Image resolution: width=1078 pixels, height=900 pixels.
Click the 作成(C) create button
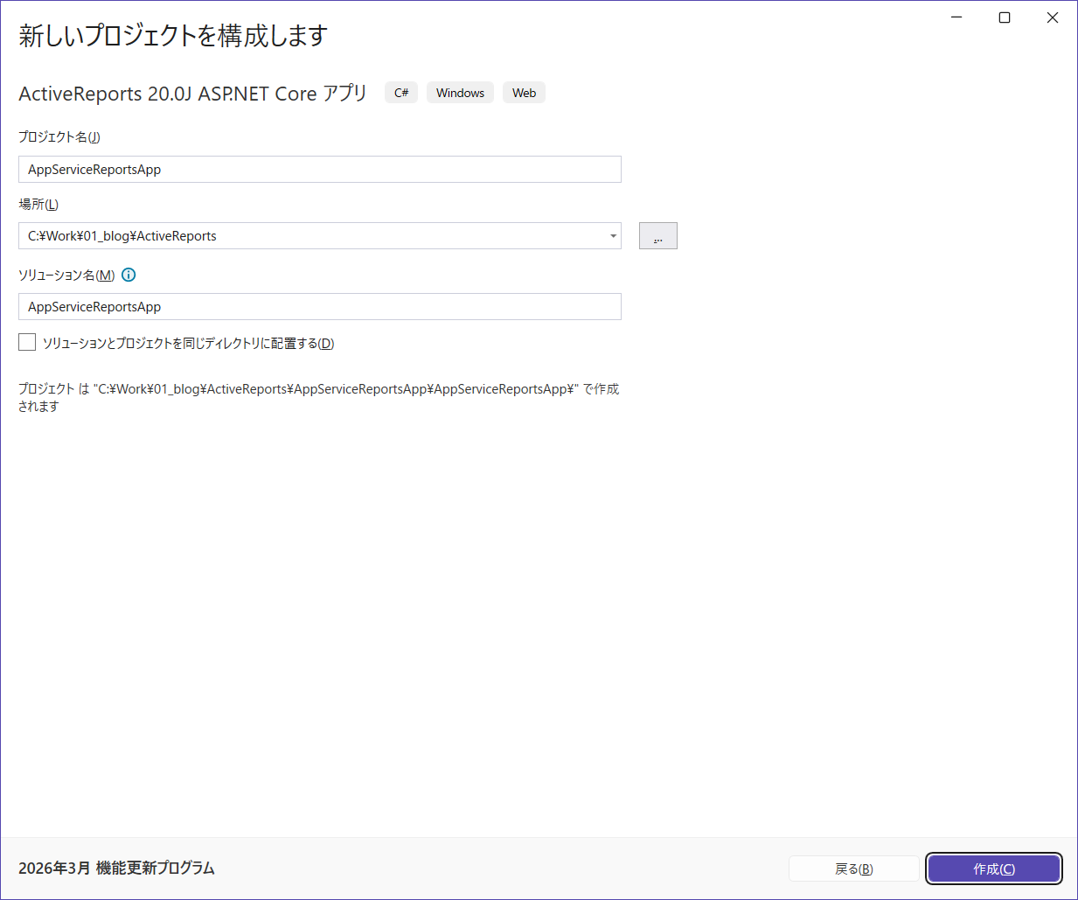993,868
